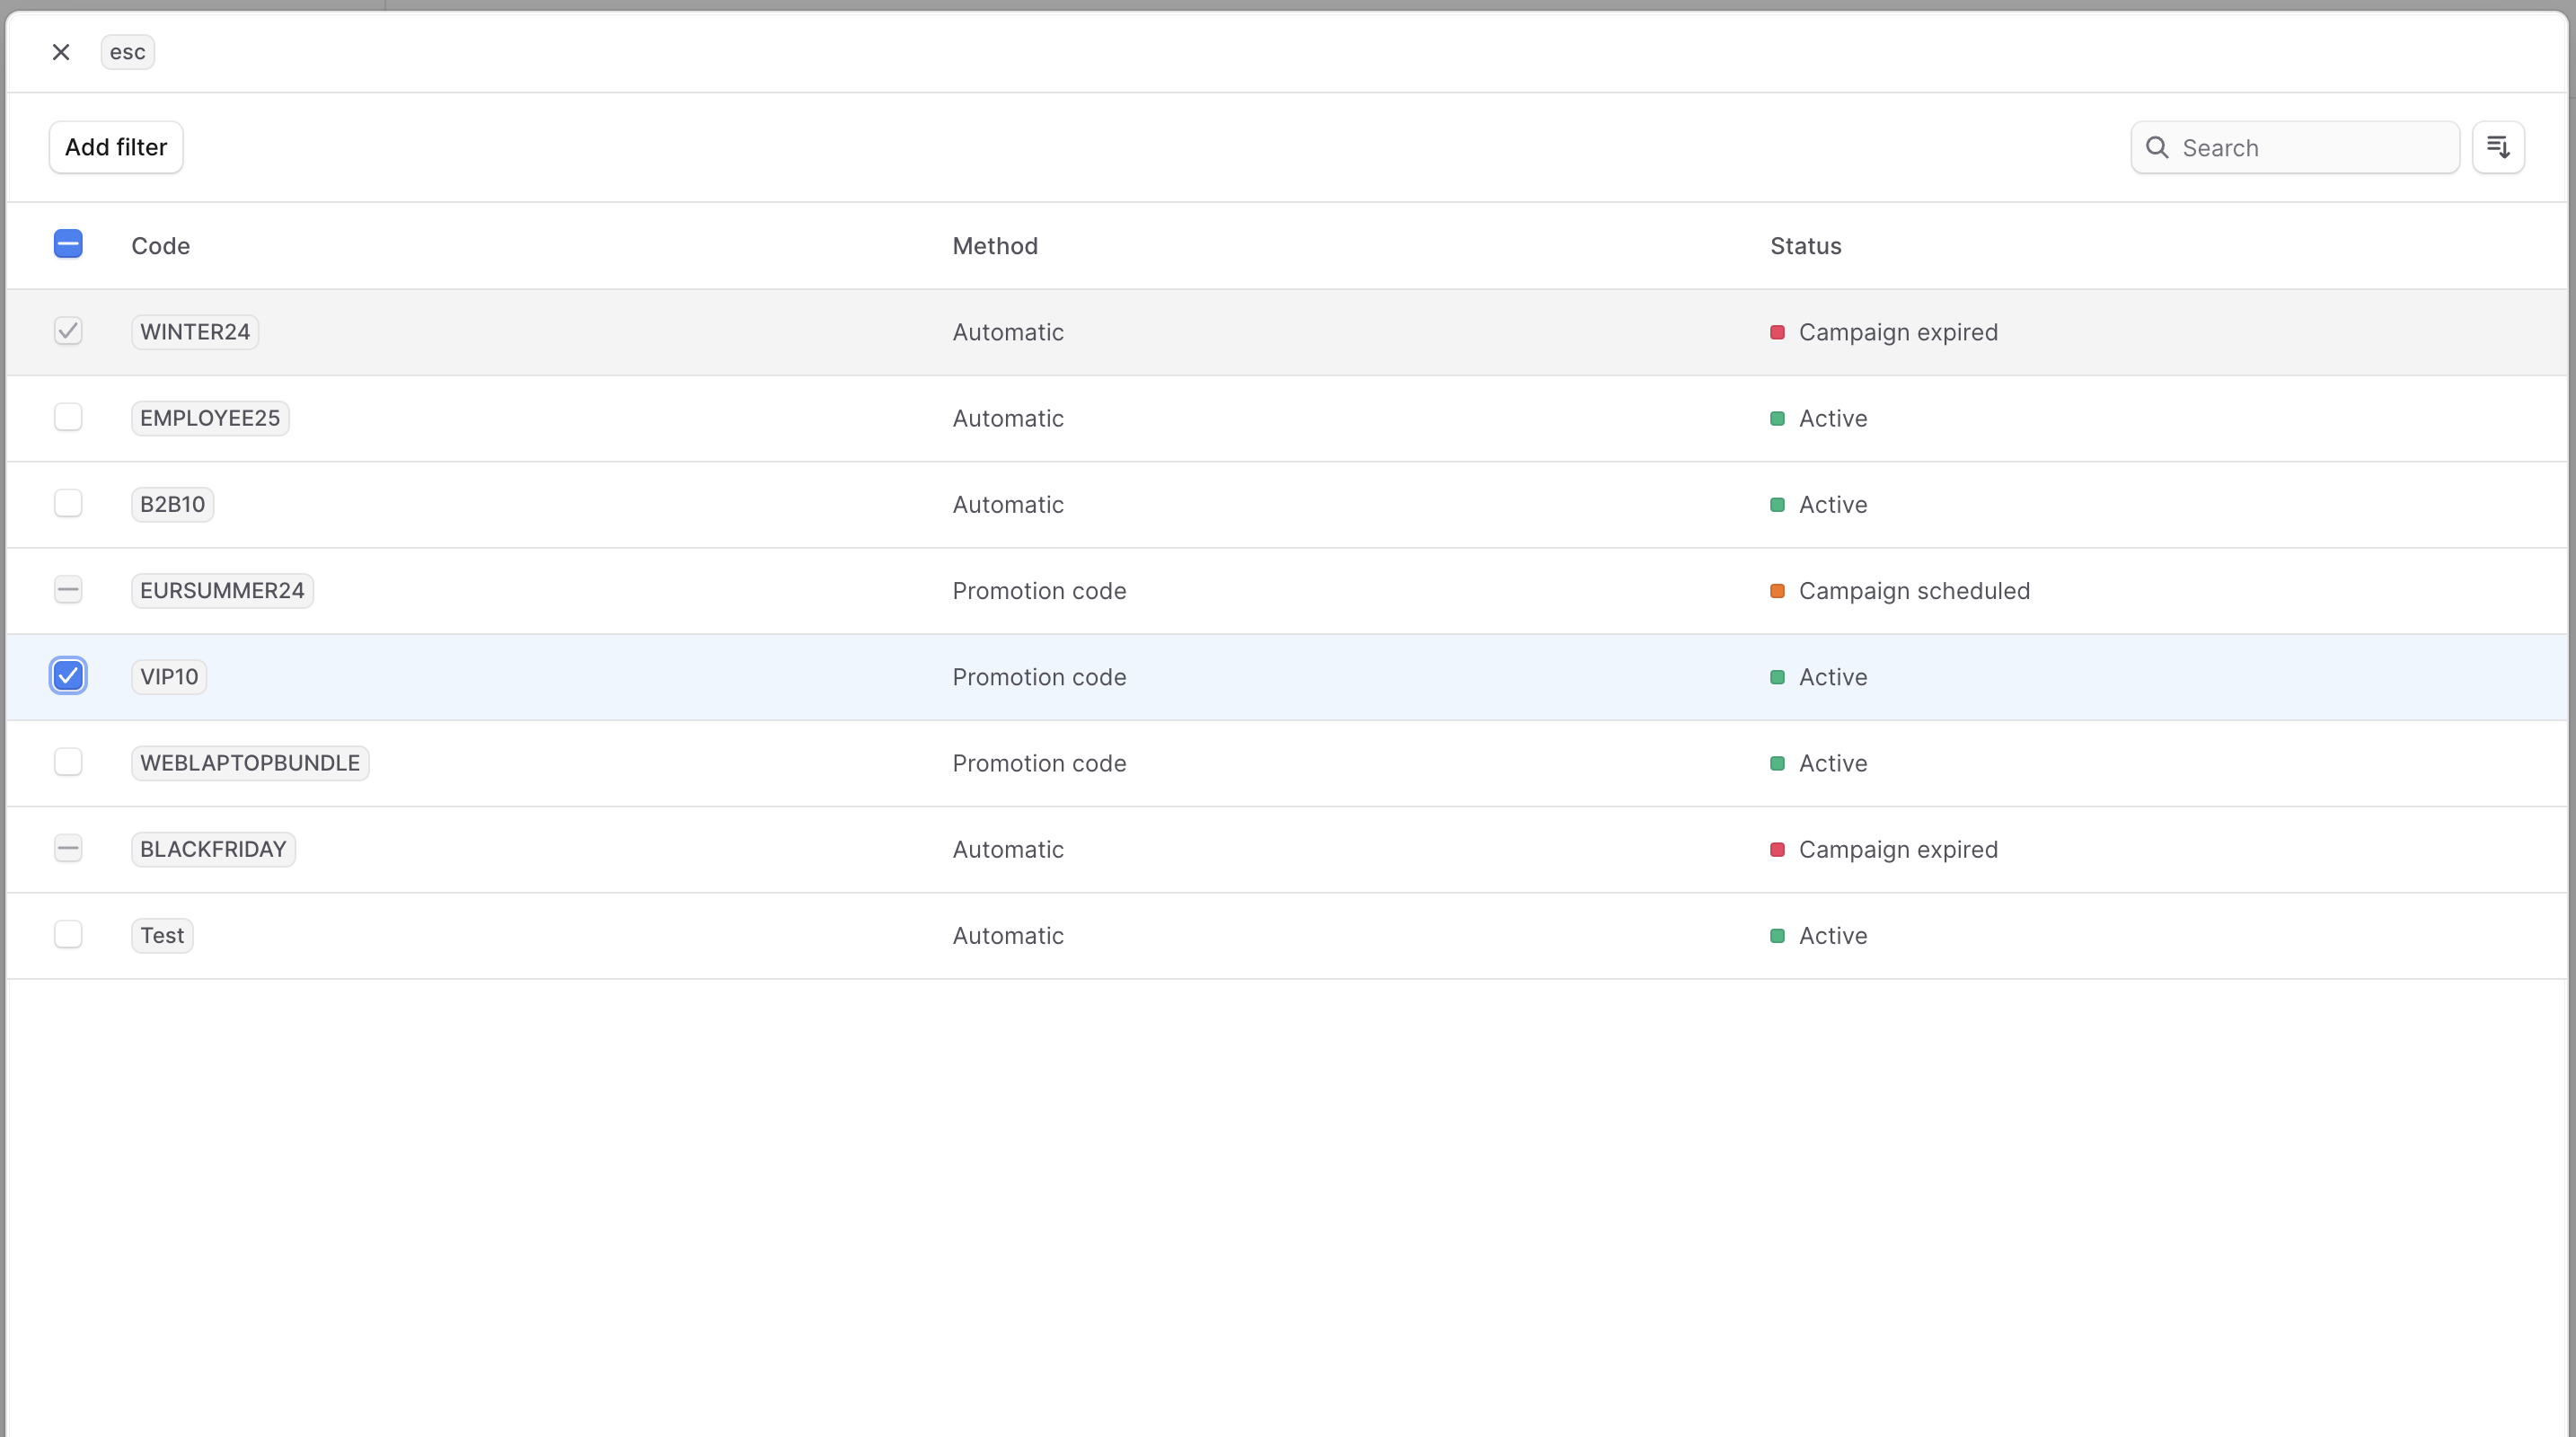Screen dimensions: 2576x1437
Task: Uncheck the VIP10 row checkbox
Action: pos(68,676)
